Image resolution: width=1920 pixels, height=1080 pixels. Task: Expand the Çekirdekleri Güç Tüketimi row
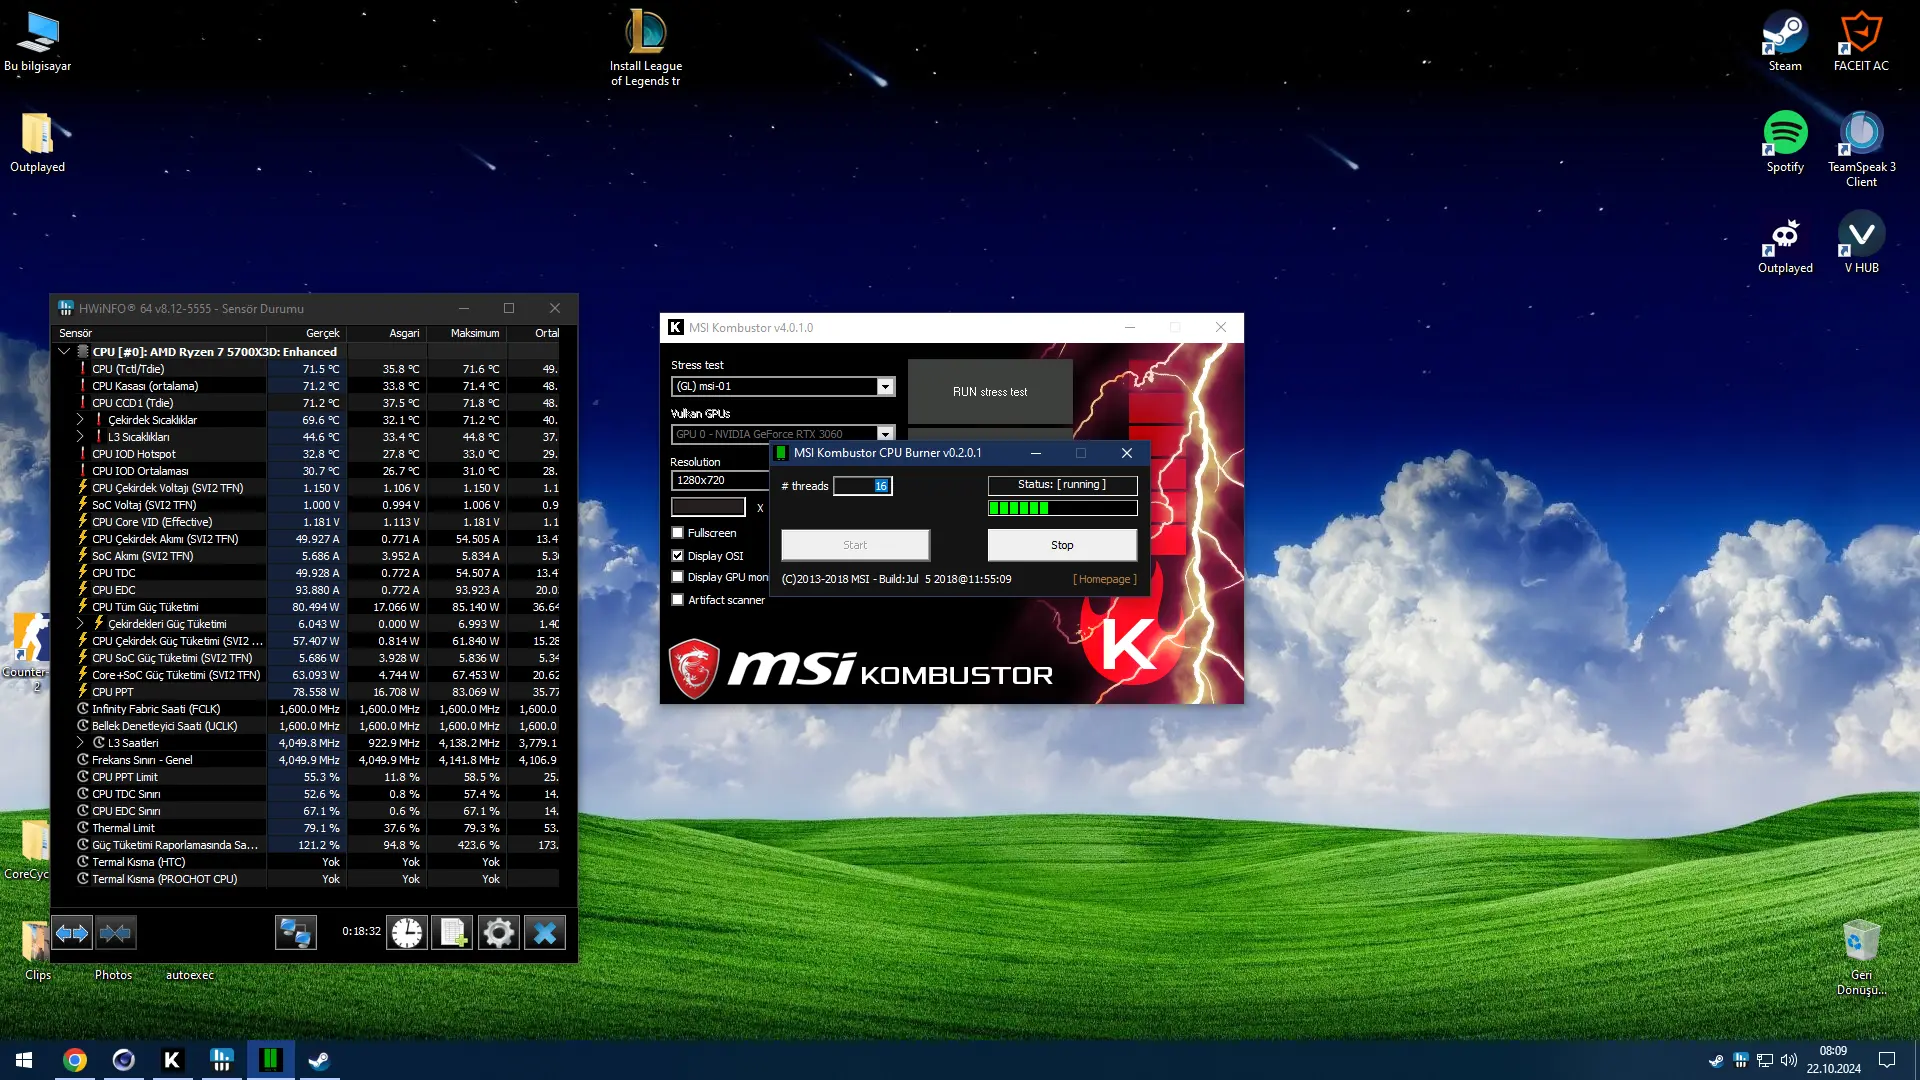point(80,624)
